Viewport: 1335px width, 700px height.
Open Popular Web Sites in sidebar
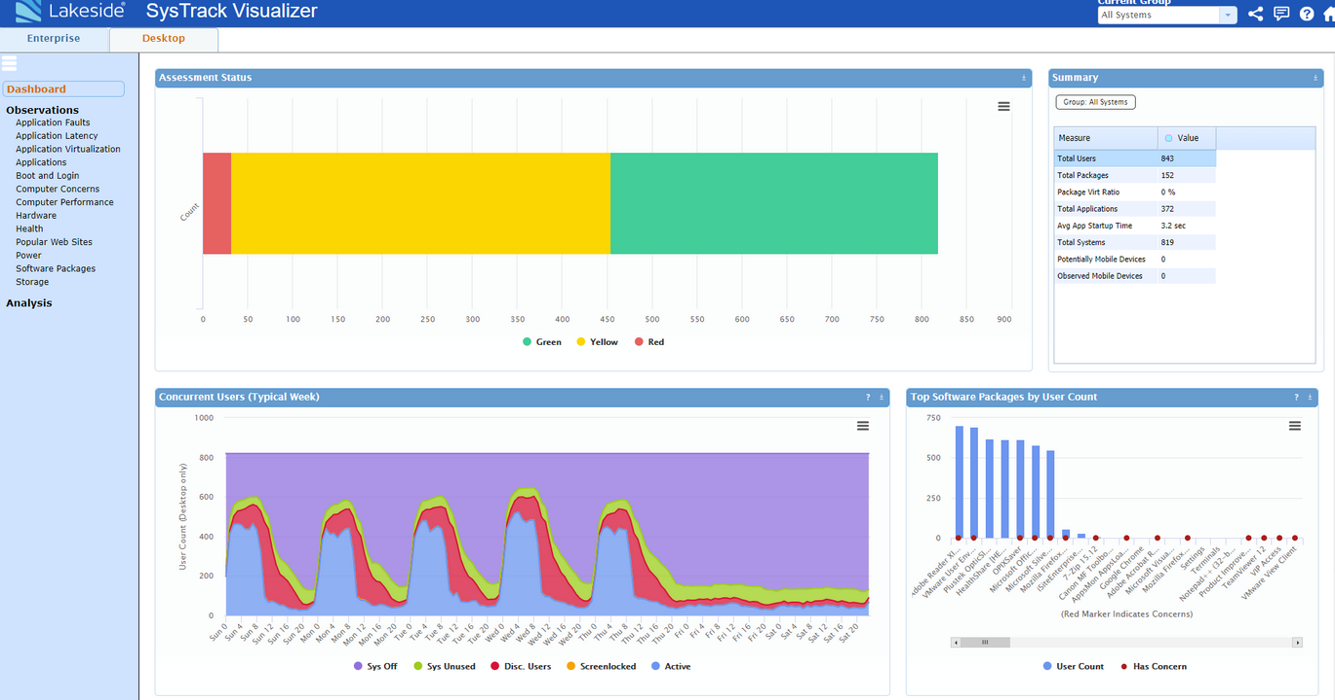pos(54,242)
